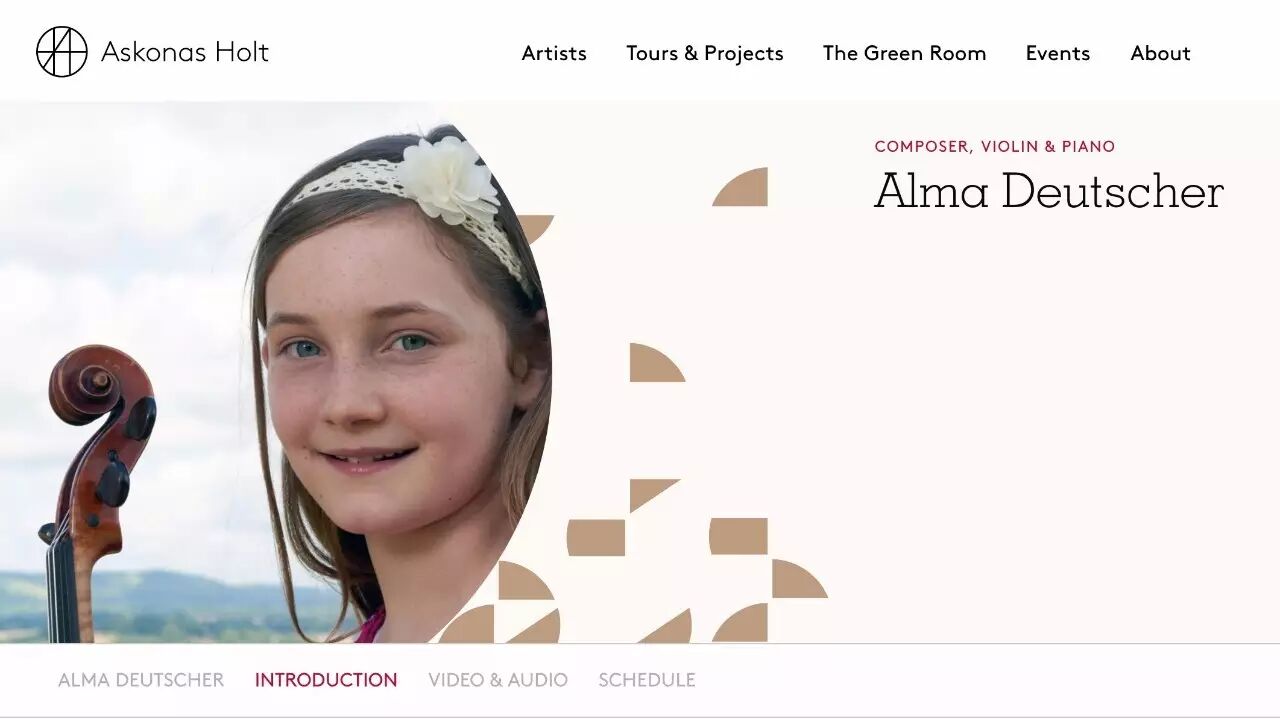1280x719 pixels.
Task: Open the VIDEO & AUDIO tab
Action: point(498,680)
